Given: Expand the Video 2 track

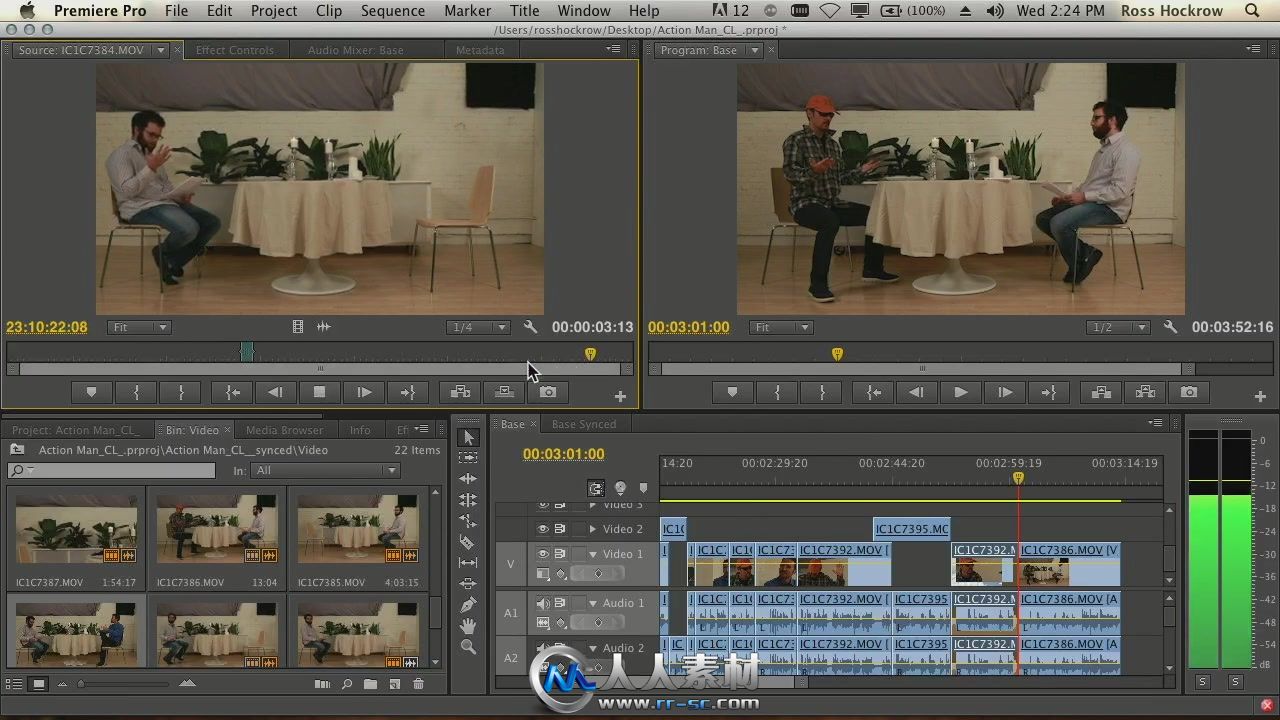Looking at the screenshot, I should pyautogui.click(x=592, y=529).
